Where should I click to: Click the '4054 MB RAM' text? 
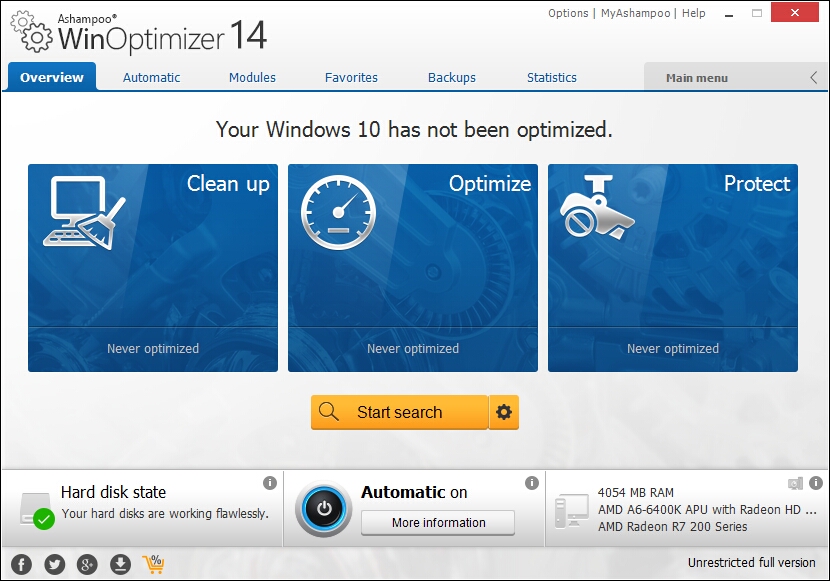pyautogui.click(x=636, y=493)
